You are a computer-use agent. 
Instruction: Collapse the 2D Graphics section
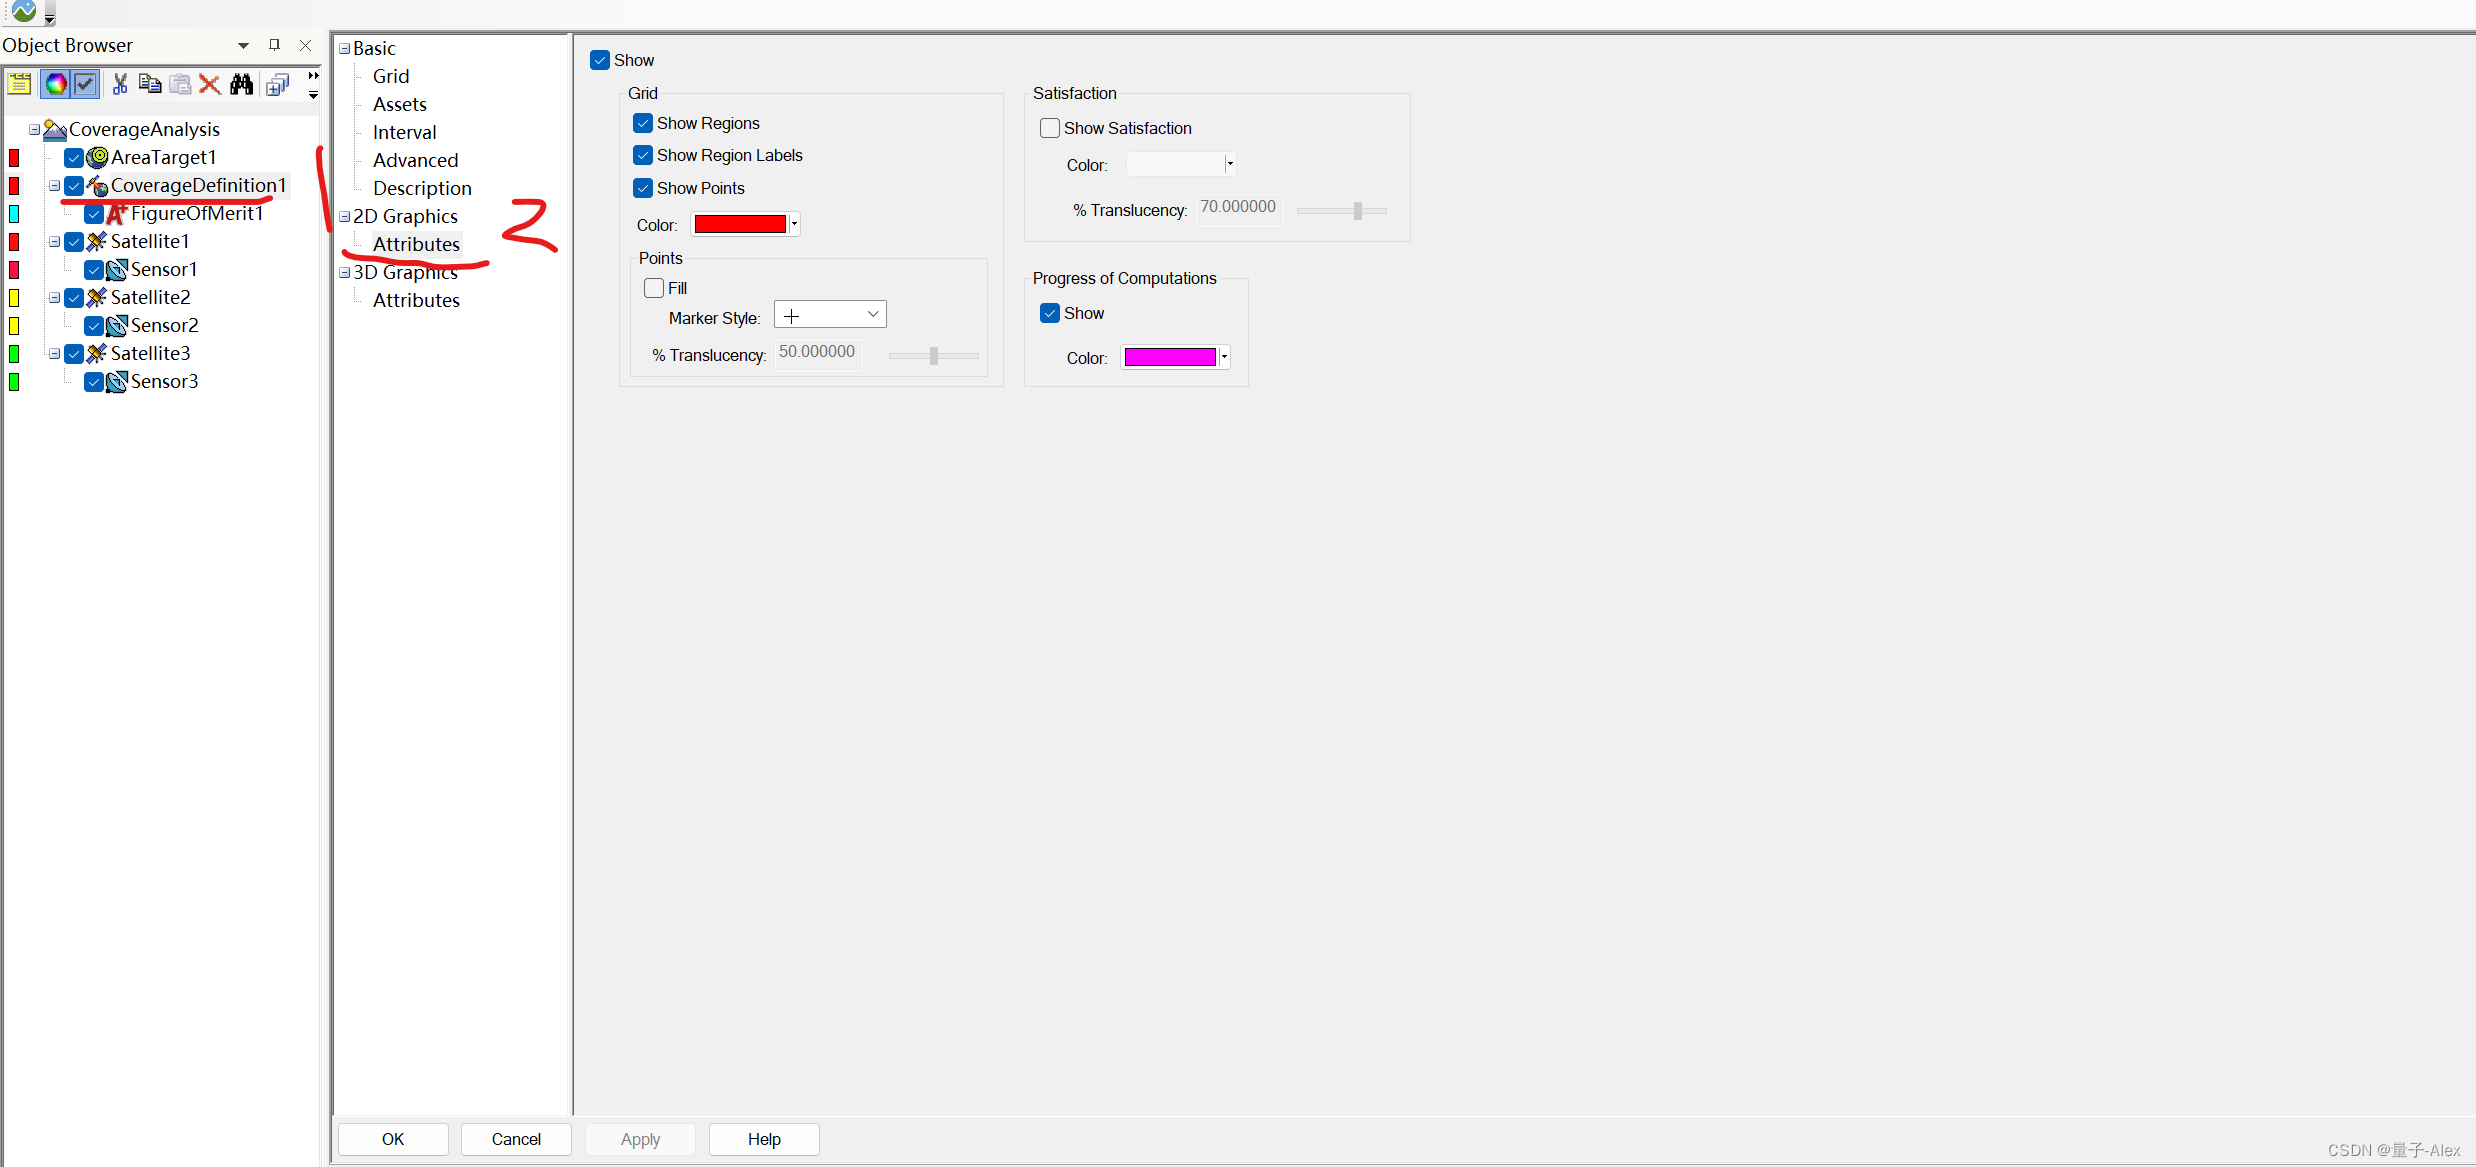point(345,216)
